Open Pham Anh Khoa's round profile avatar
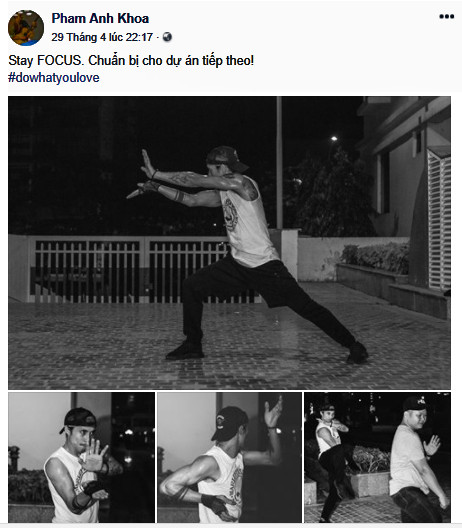This screenshot has height=528, width=462. (26, 28)
